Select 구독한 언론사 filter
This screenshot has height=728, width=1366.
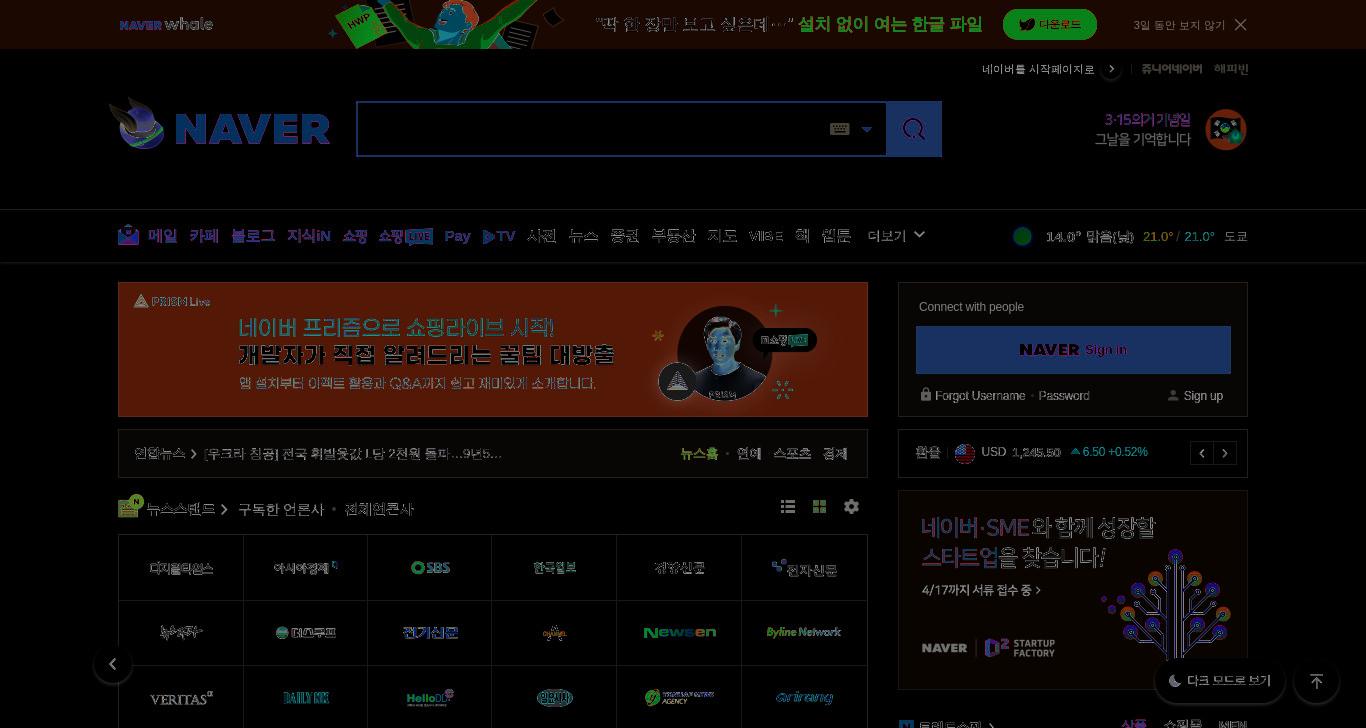point(281,509)
